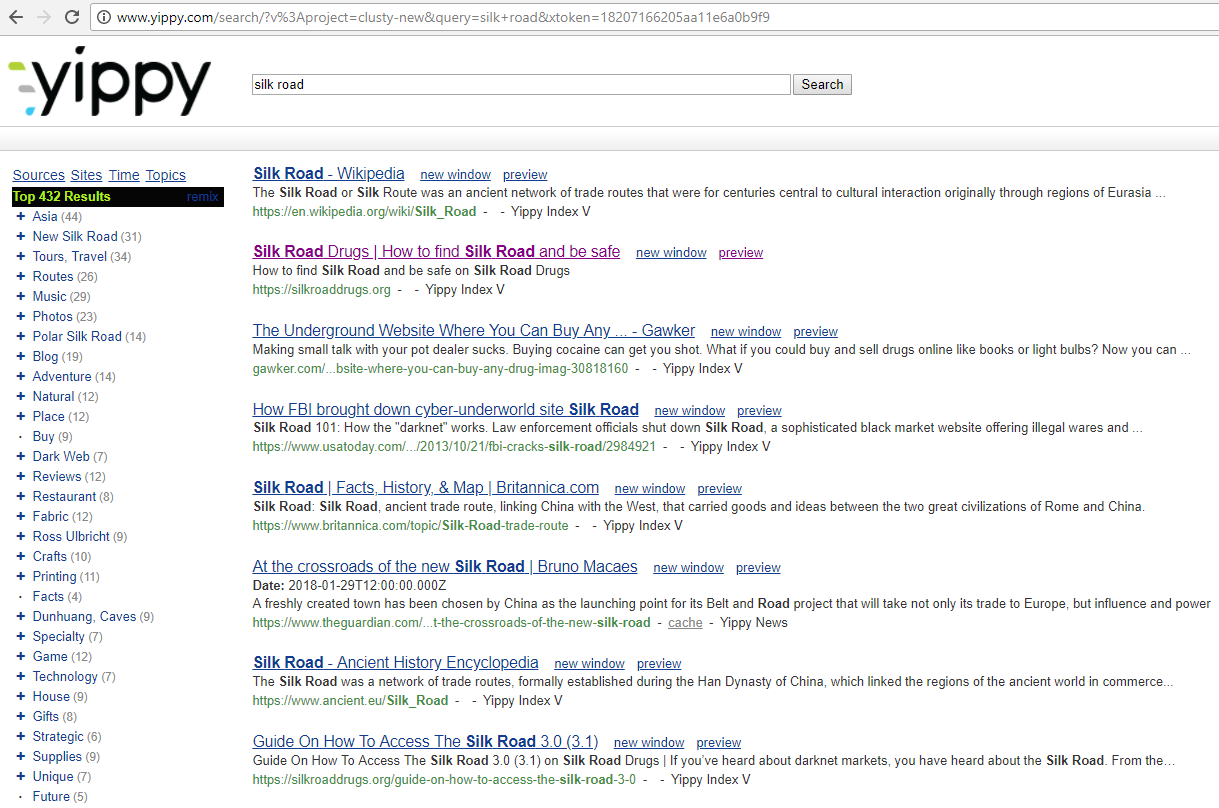Expand the Polar Silk Road cluster
This screenshot has height=808, width=1219.
pyautogui.click(x=21, y=336)
